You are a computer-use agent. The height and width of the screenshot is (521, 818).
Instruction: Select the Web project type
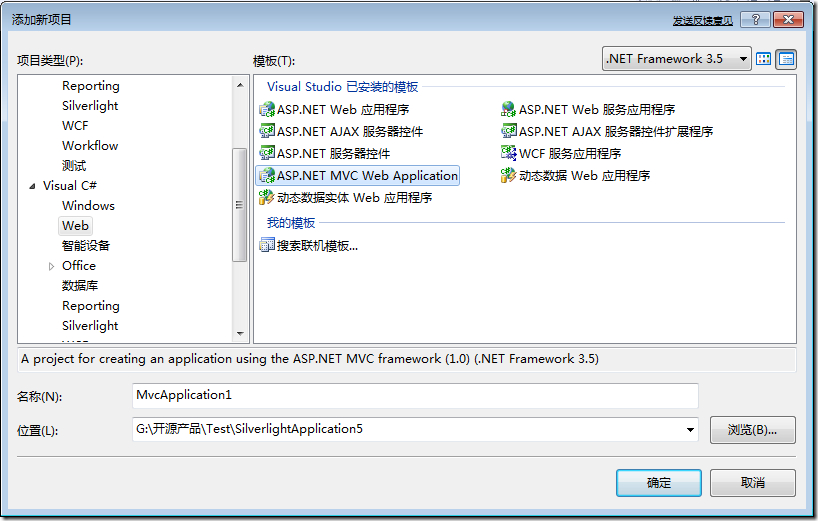76,226
